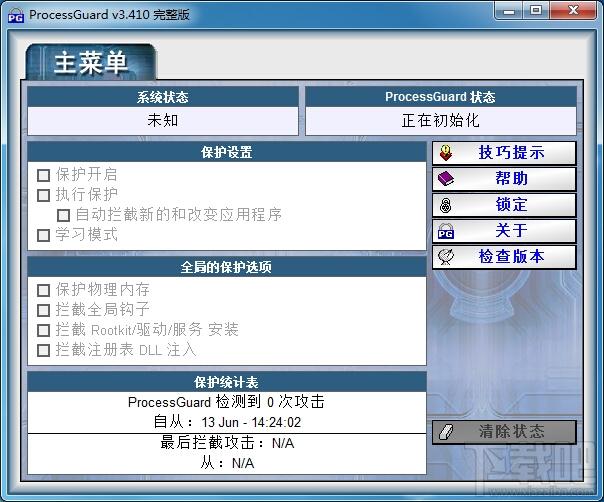Click the 自从: 13 Jun - 14:24:02 text
The width and height of the screenshot is (604, 502).
click(227, 422)
